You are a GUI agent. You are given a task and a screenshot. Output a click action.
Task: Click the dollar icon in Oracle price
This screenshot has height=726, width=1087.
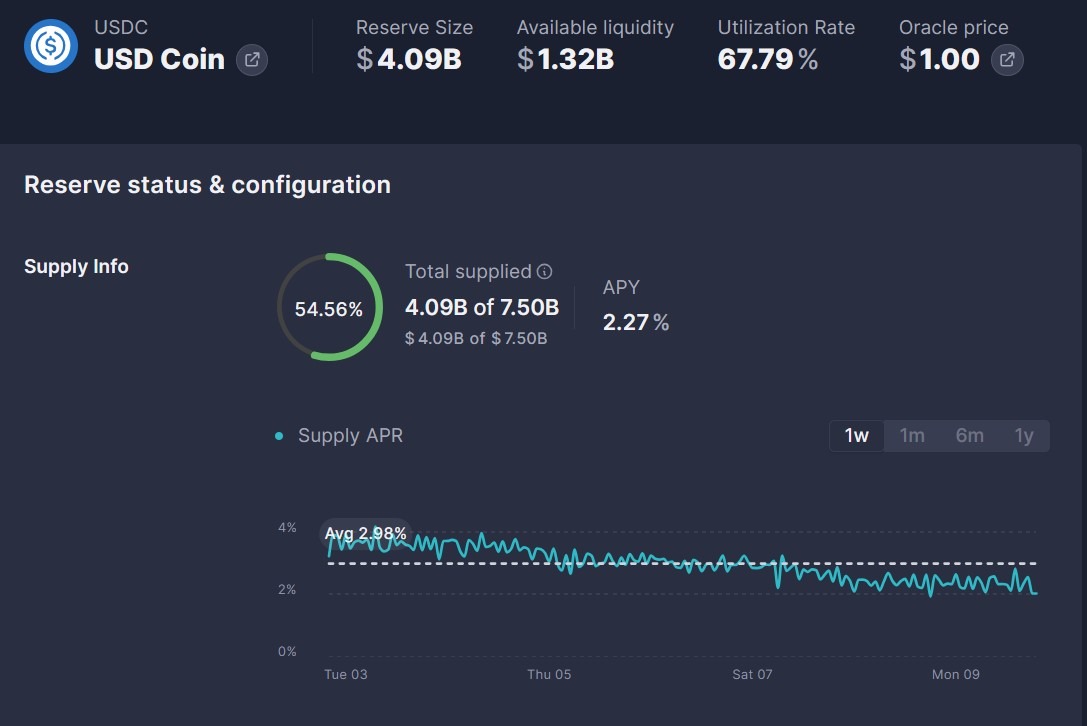(906, 59)
